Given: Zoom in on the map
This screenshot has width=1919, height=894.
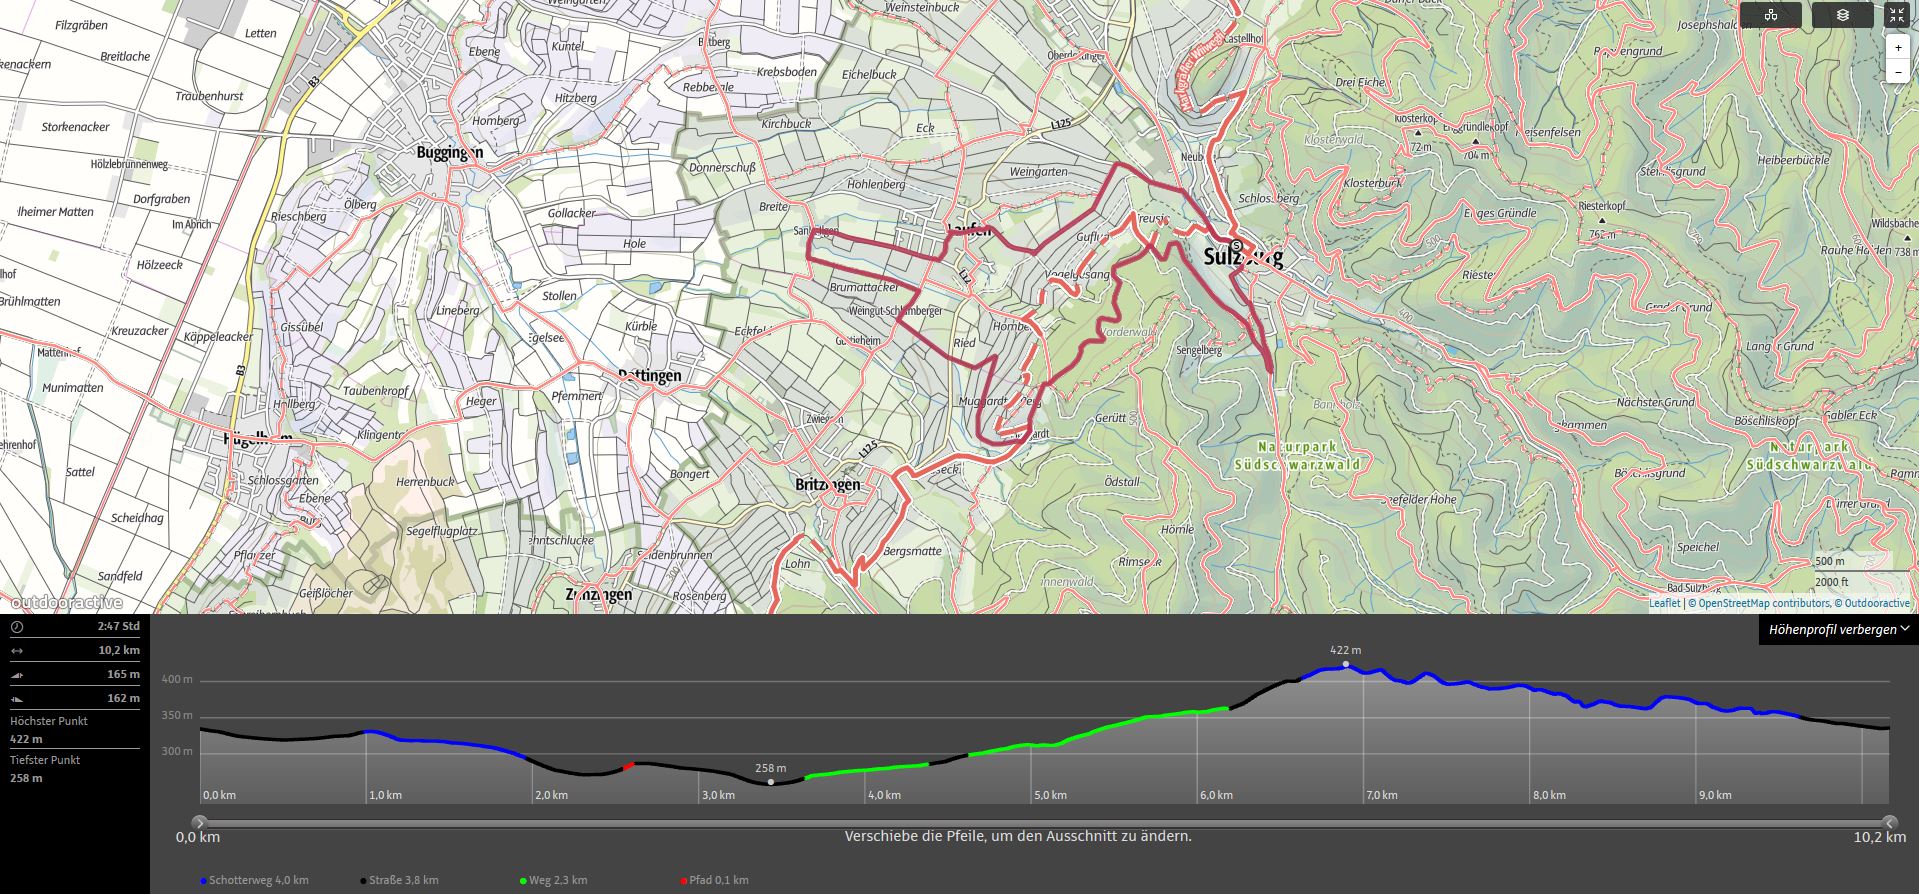Looking at the screenshot, I should coord(1897,48).
